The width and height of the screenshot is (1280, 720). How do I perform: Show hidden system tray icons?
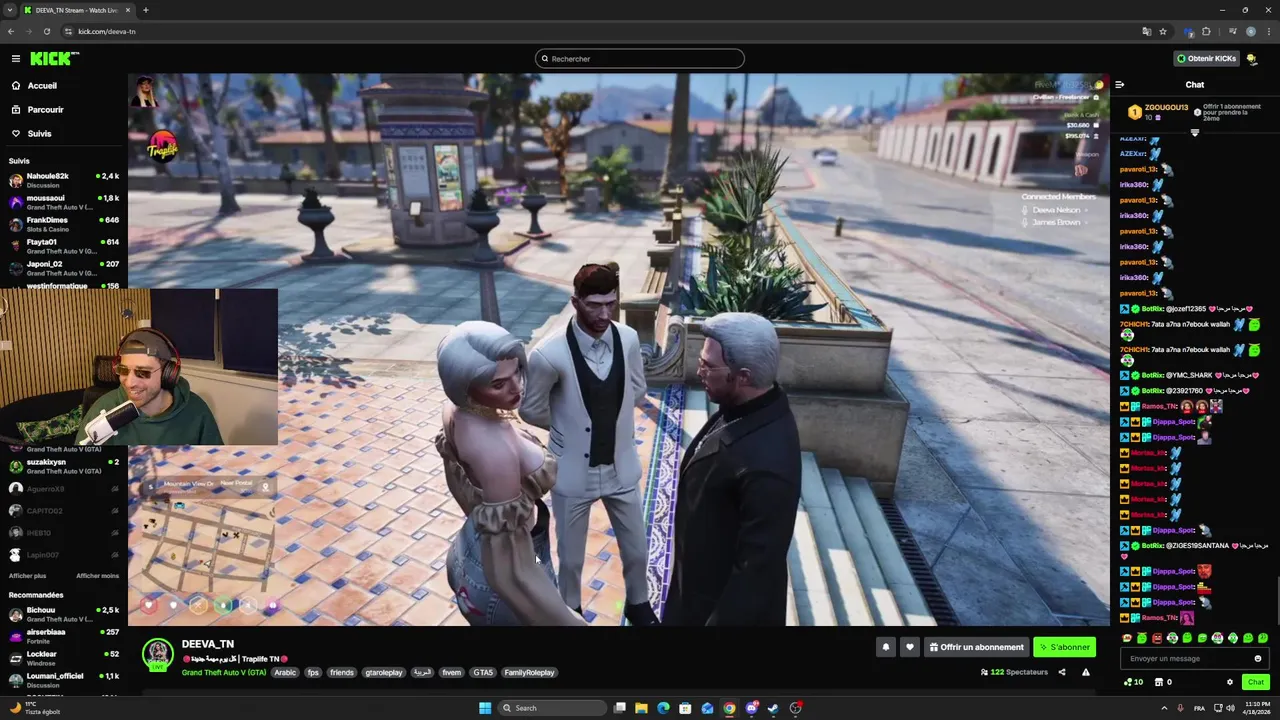(x=1163, y=708)
